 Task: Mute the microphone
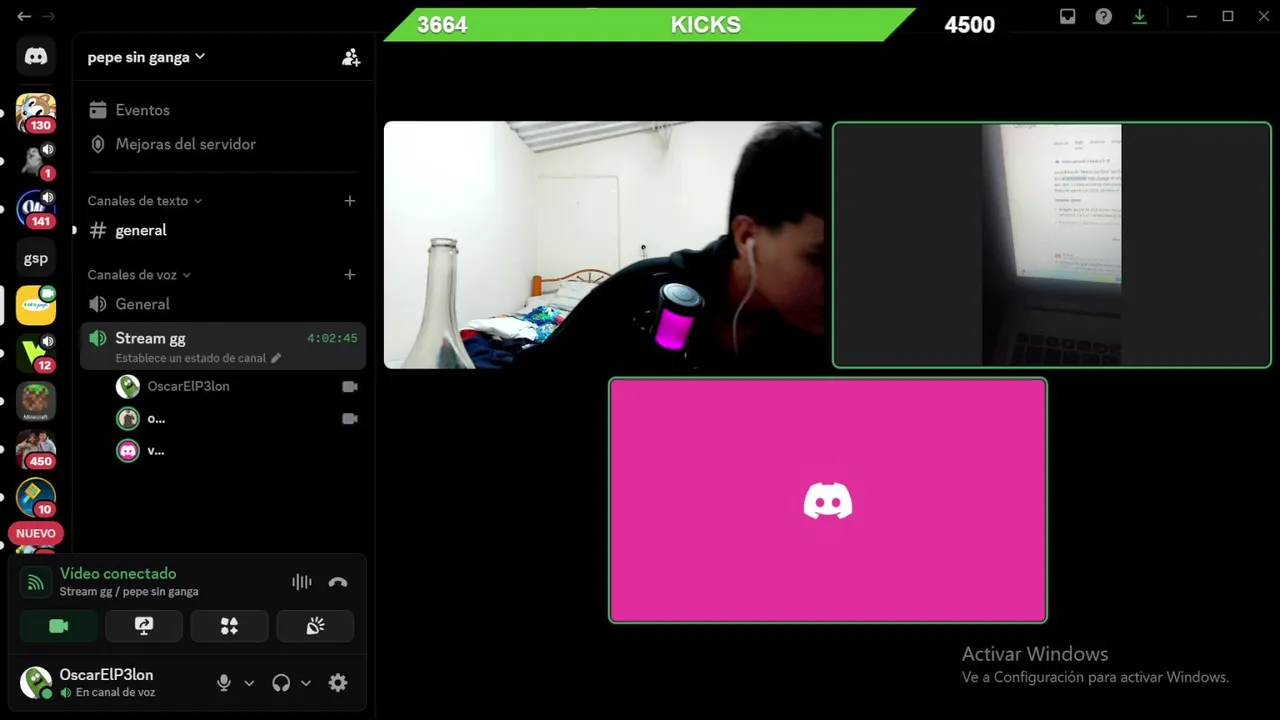click(x=224, y=683)
